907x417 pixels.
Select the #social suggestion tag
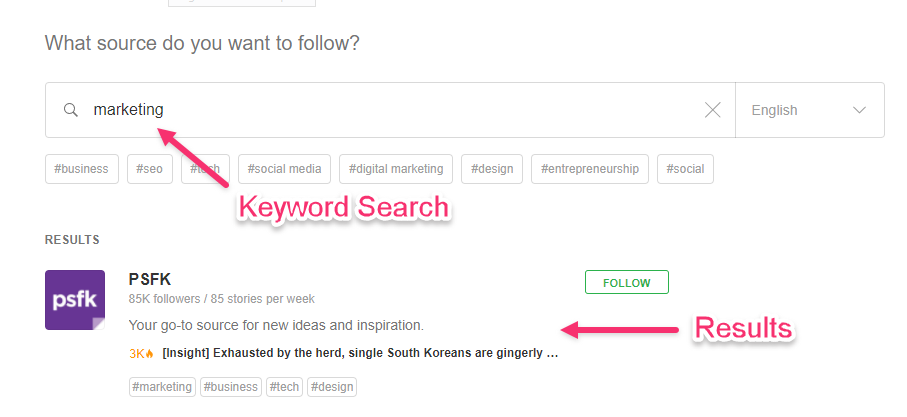click(x=685, y=169)
